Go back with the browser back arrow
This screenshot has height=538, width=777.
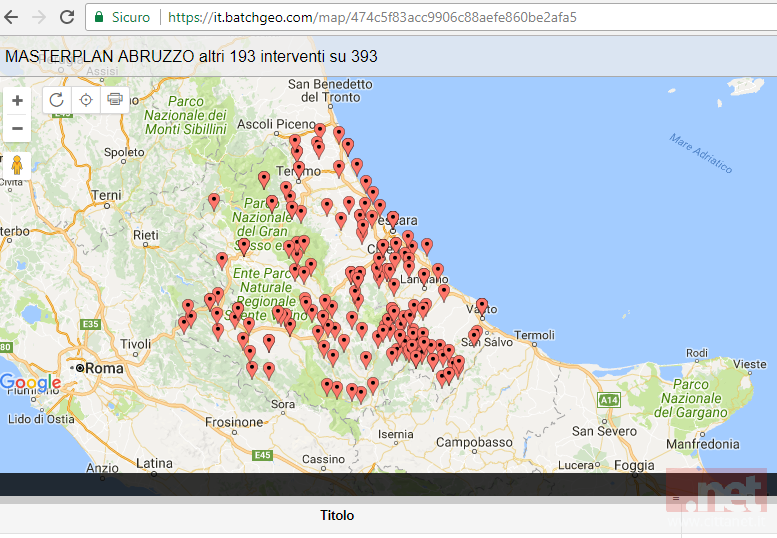(11, 17)
